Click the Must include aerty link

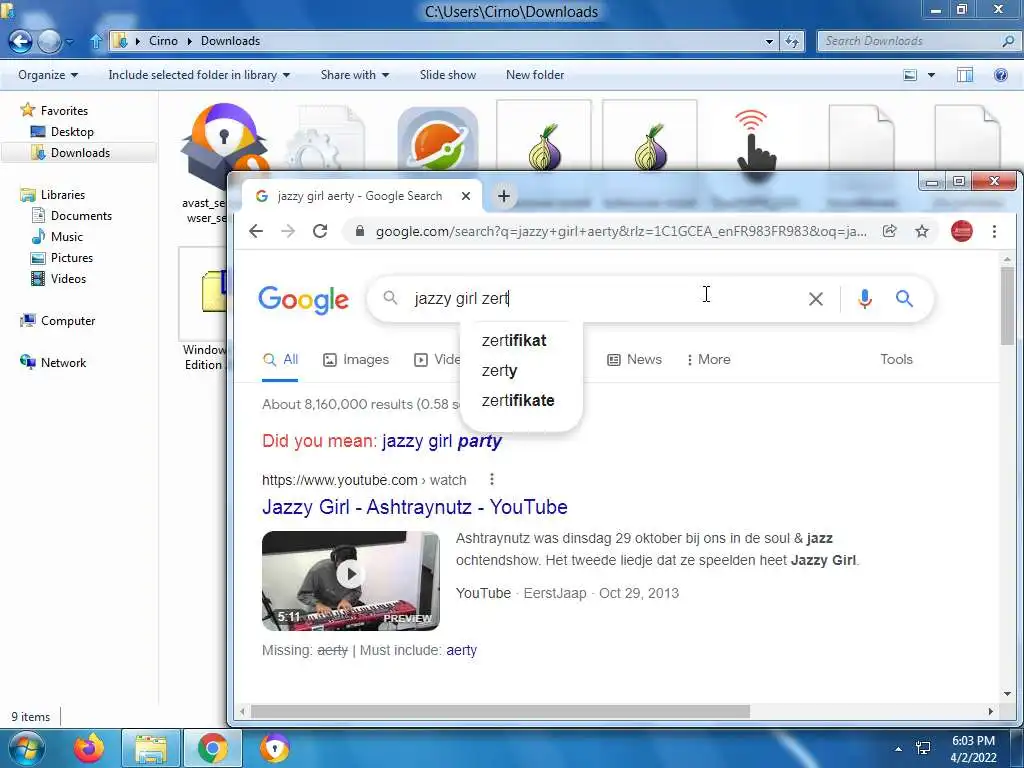click(462, 650)
